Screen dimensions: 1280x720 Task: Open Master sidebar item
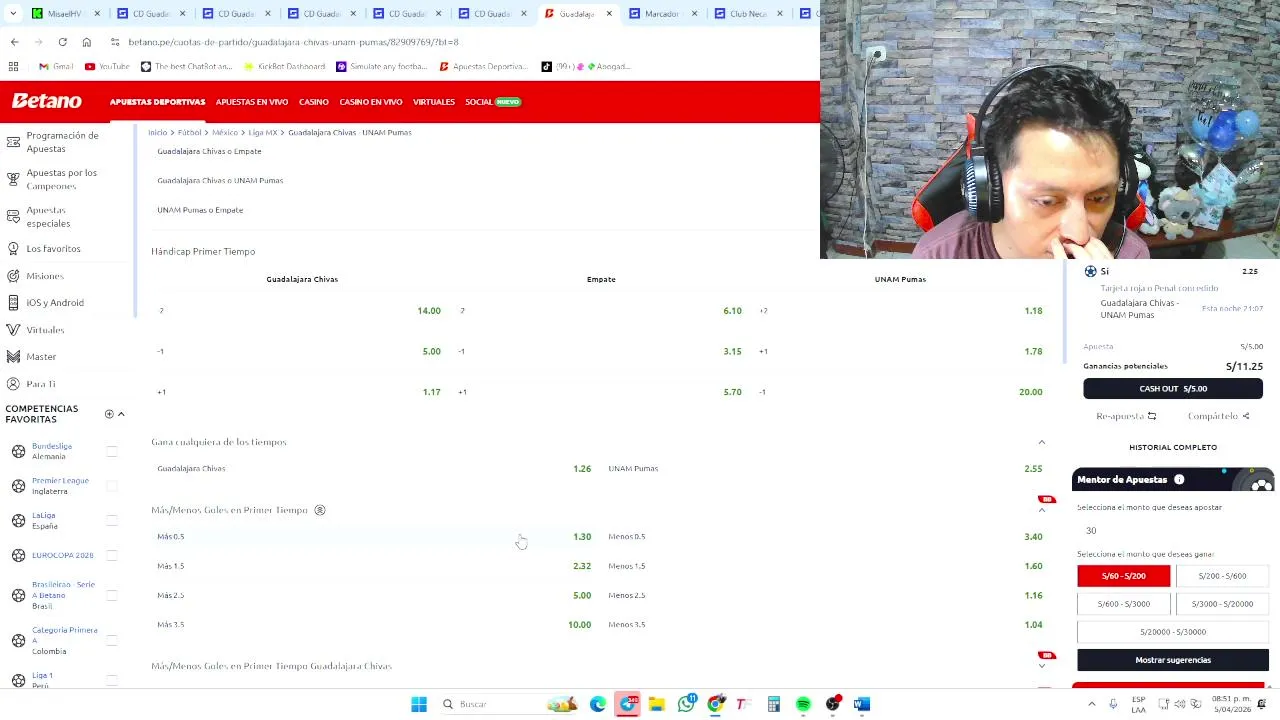[x=41, y=357]
